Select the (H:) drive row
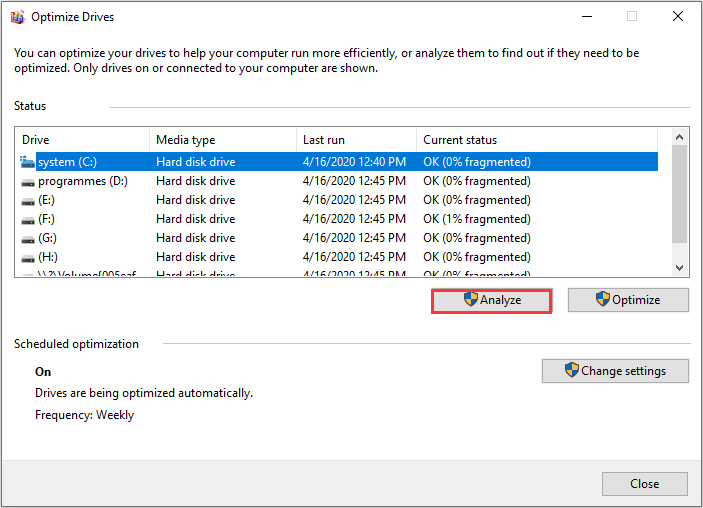The image size is (703, 508). pos(337,257)
